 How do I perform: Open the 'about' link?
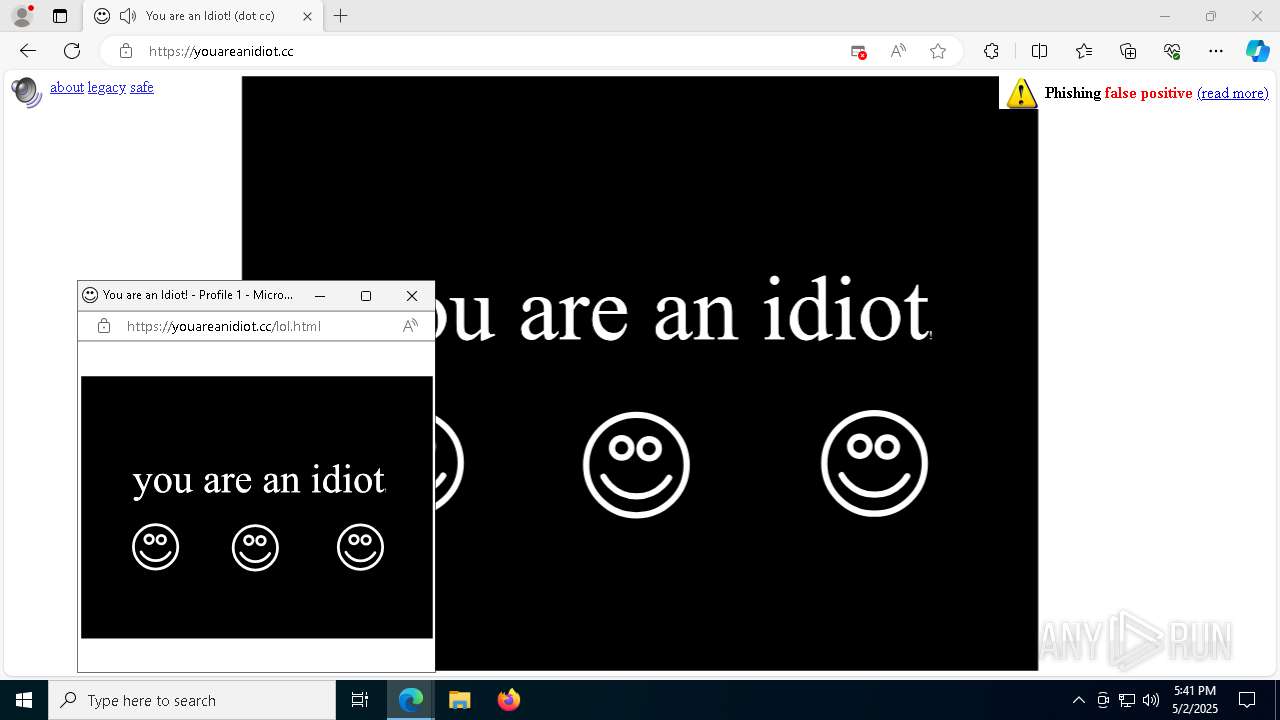tap(67, 87)
